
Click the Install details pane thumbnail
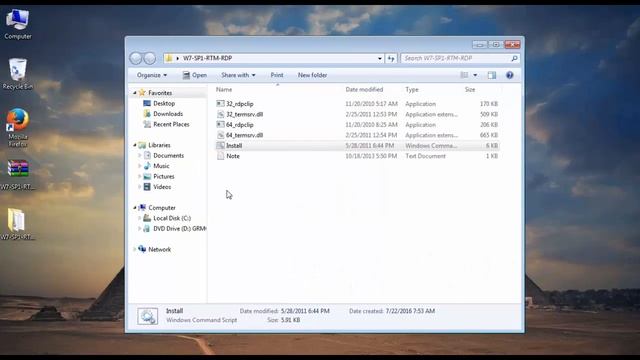[x=148, y=316]
